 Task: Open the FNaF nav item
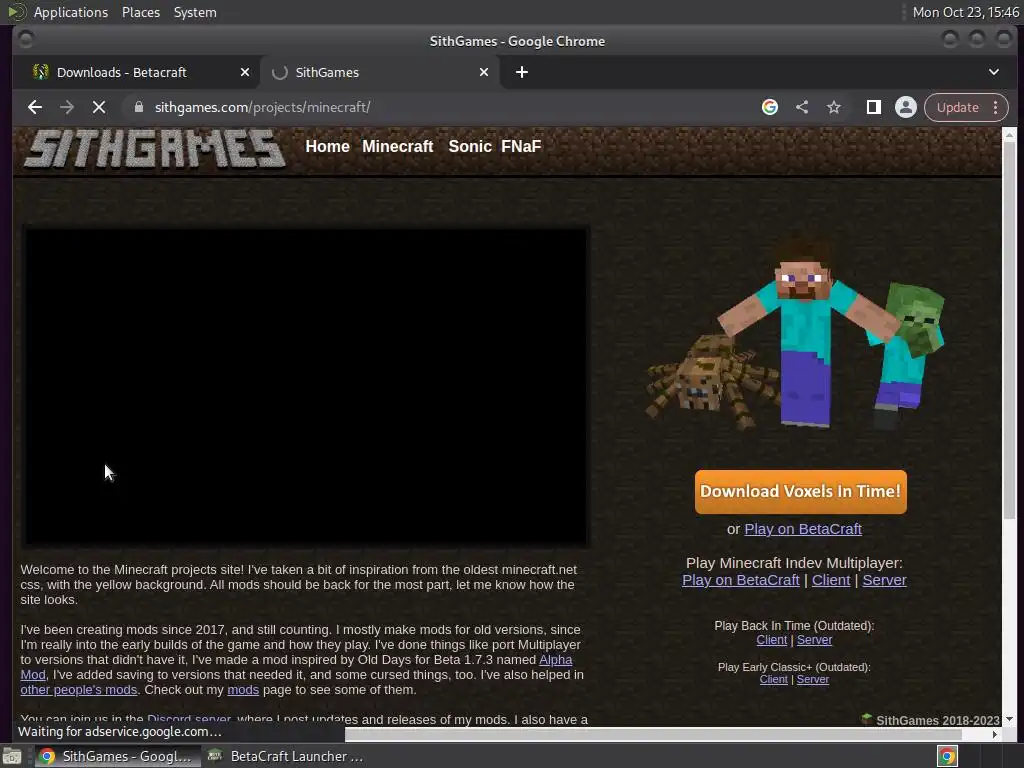(x=521, y=146)
